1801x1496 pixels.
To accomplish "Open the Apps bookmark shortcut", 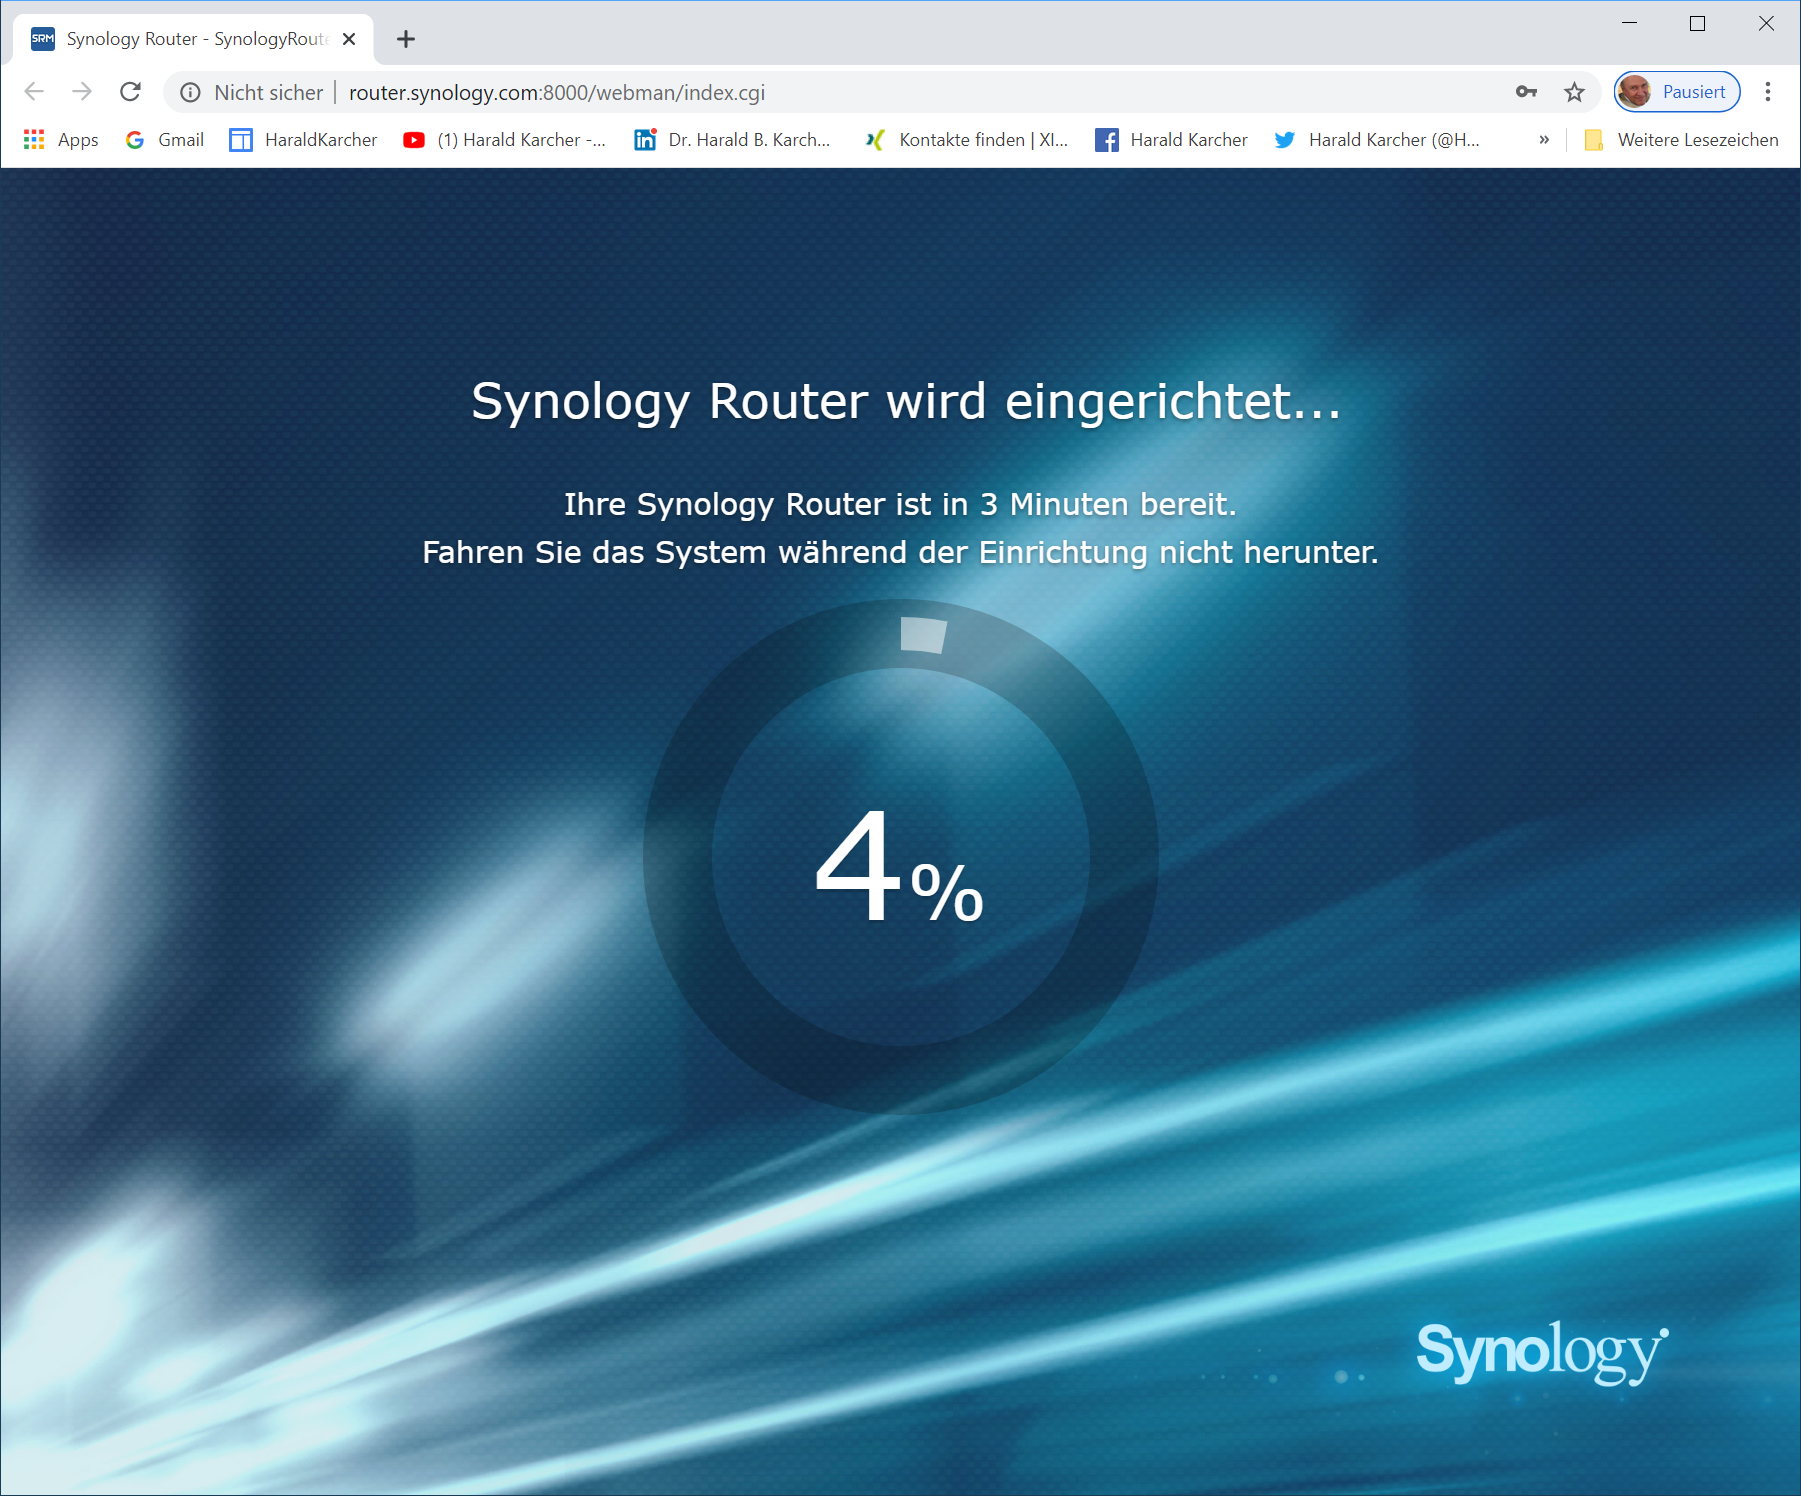I will (61, 140).
